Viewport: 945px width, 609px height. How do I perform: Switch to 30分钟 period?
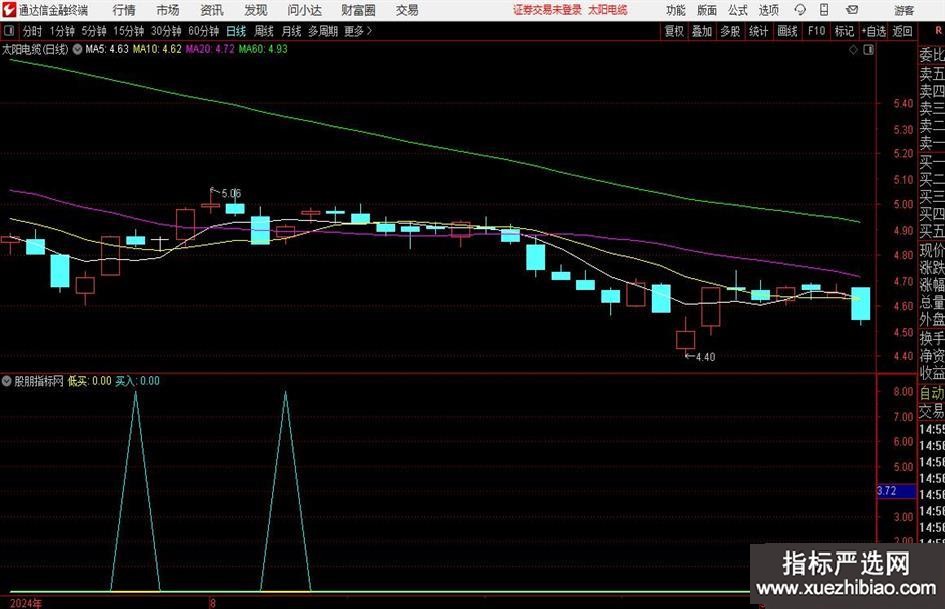coord(166,31)
